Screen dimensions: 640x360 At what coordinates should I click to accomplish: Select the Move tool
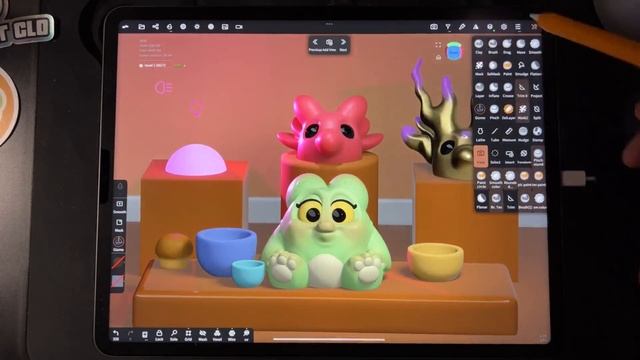[x=521, y=46]
